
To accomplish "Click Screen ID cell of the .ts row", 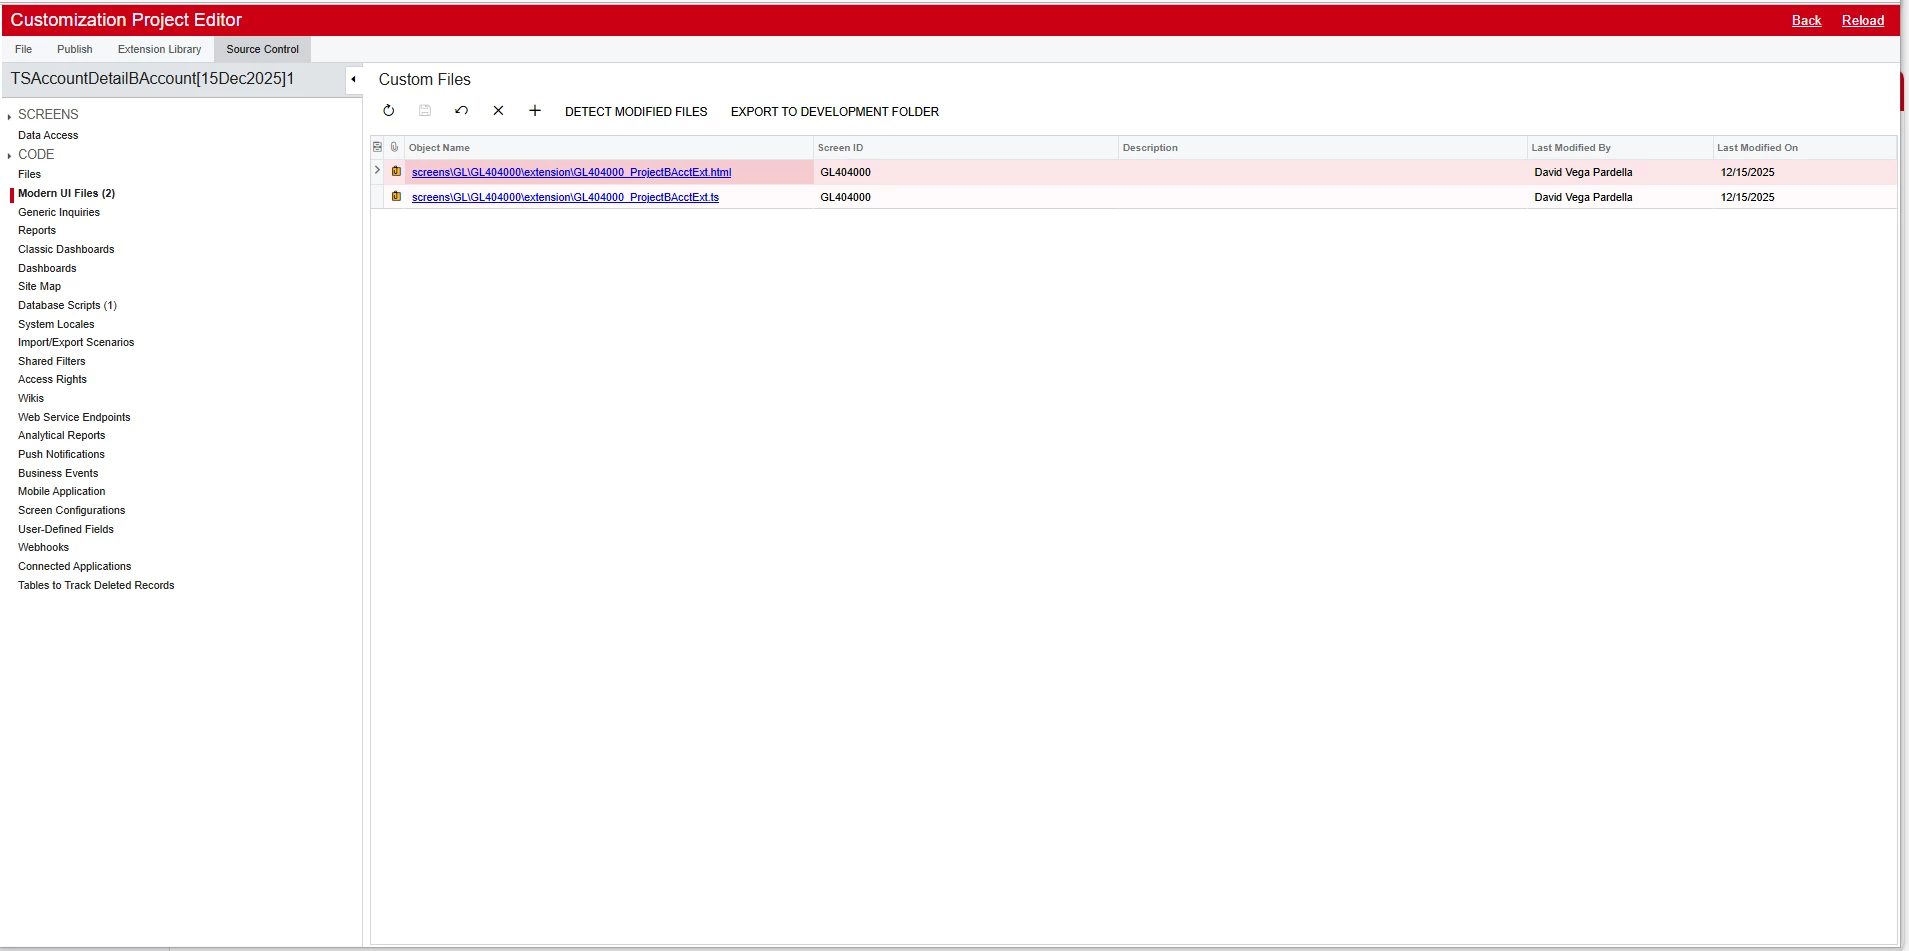I will click(x=965, y=197).
